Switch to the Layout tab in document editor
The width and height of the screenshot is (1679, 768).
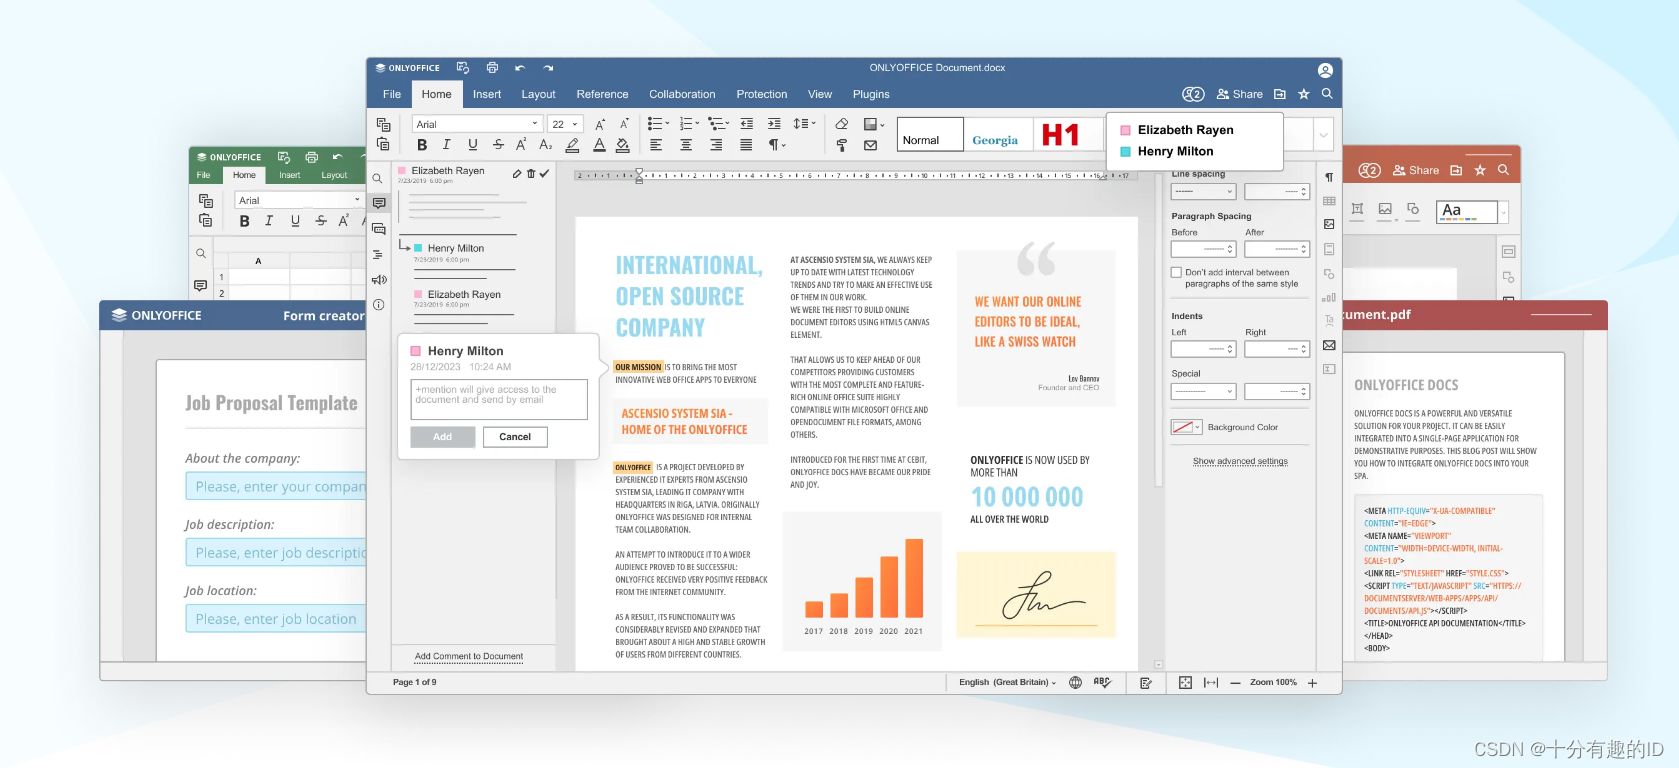coord(538,94)
